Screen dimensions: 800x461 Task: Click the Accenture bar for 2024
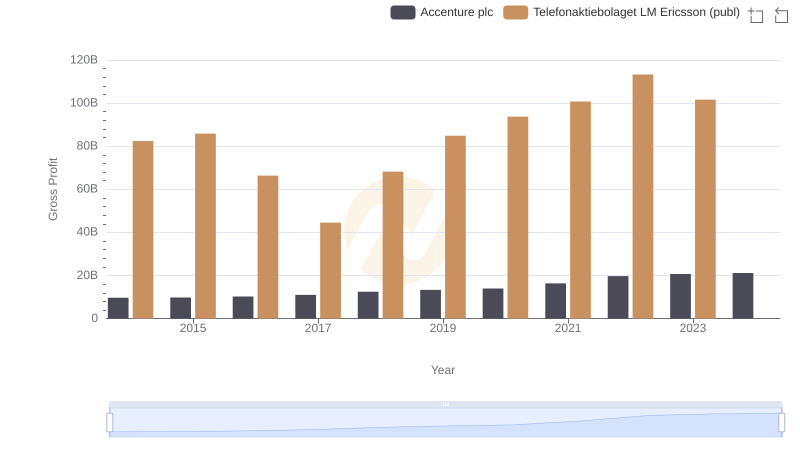pyautogui.click(x=743, y=296)
